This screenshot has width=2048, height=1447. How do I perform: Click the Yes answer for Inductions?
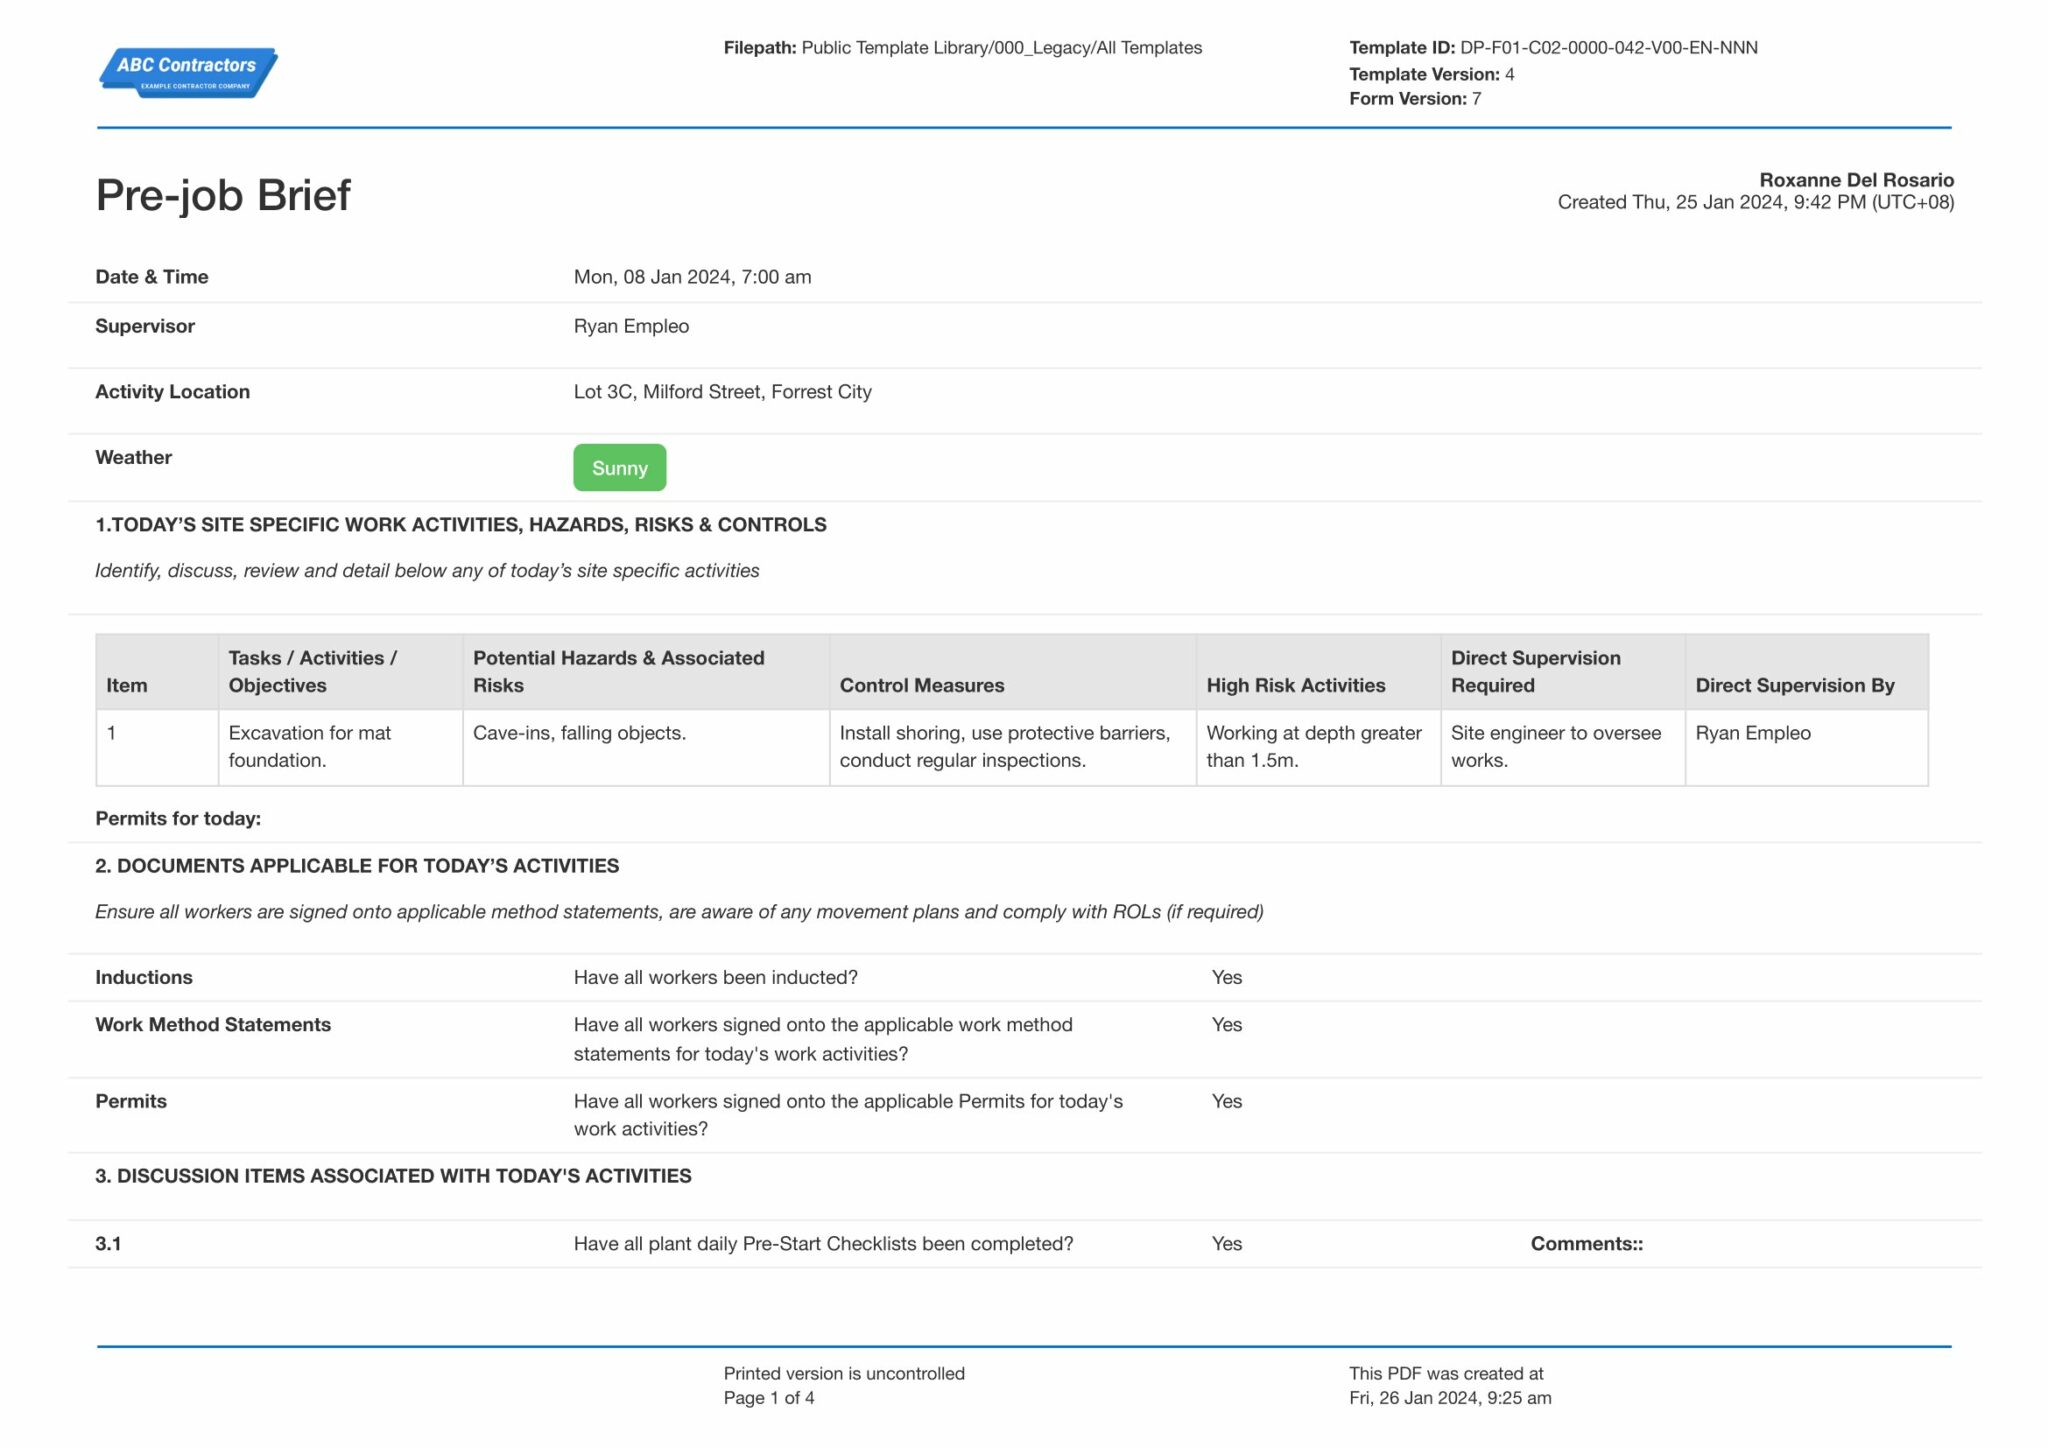click(x=1226, y=977)
